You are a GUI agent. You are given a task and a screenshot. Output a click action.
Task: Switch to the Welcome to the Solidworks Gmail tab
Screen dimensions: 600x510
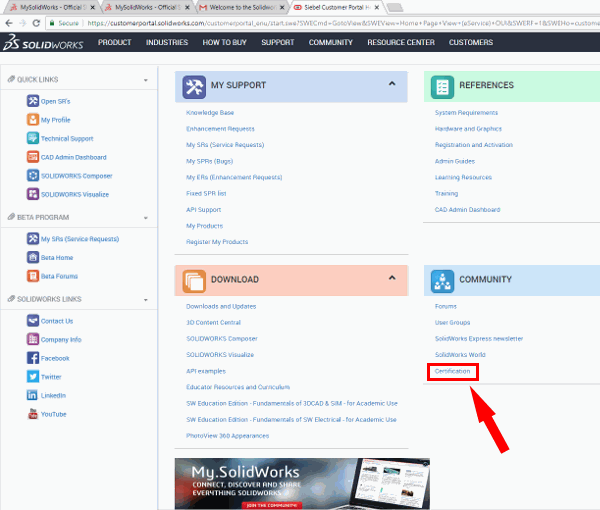pyautogui.click(x=243, y=7)
